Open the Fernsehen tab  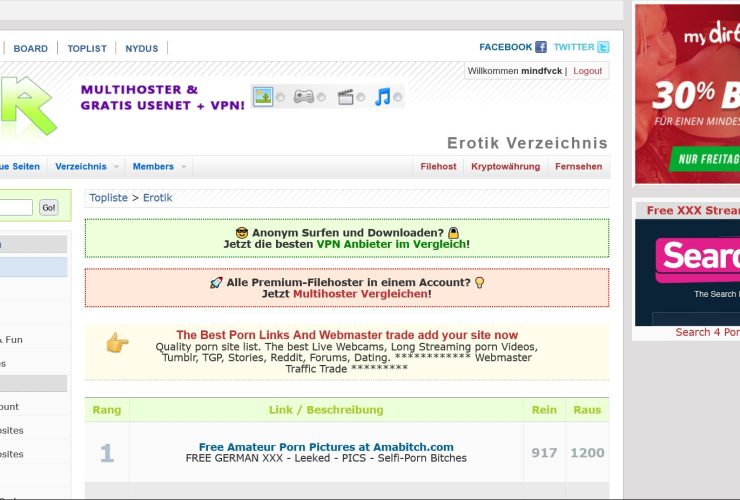(579, 167)
